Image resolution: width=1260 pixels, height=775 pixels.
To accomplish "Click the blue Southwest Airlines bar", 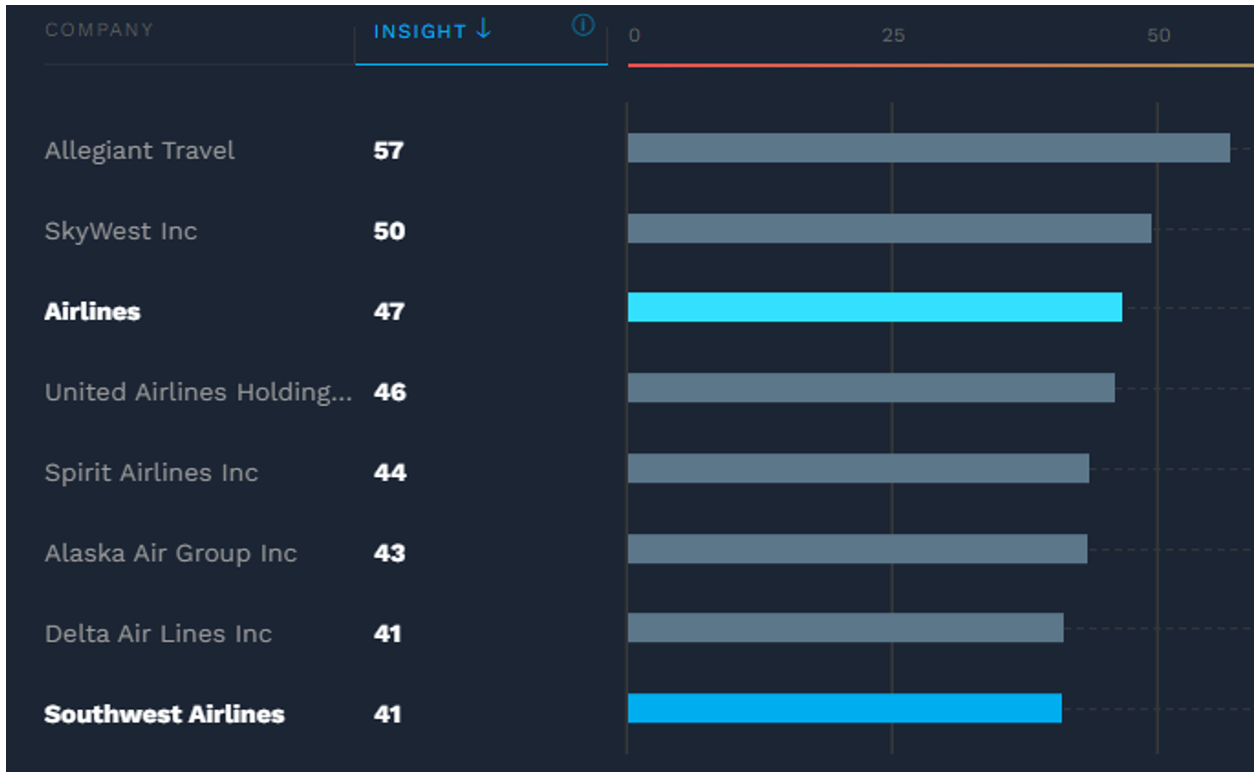I will tap(844, 708).
